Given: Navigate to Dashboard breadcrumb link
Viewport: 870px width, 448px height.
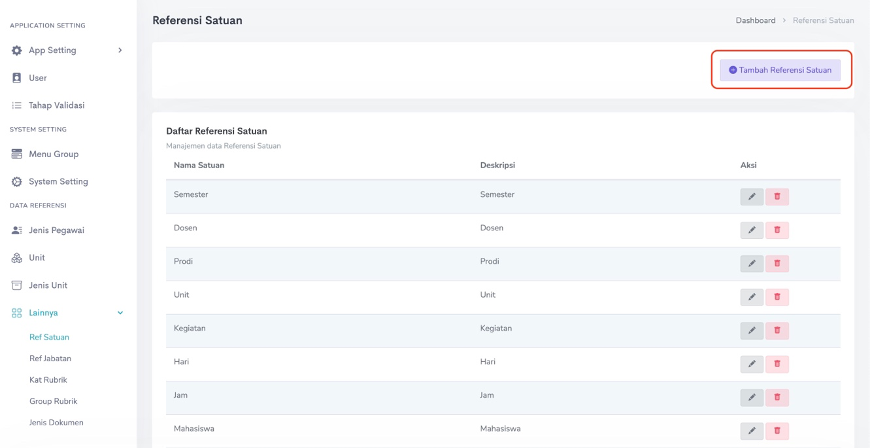Looking at the screenshot, I should [x=755, y=20].
